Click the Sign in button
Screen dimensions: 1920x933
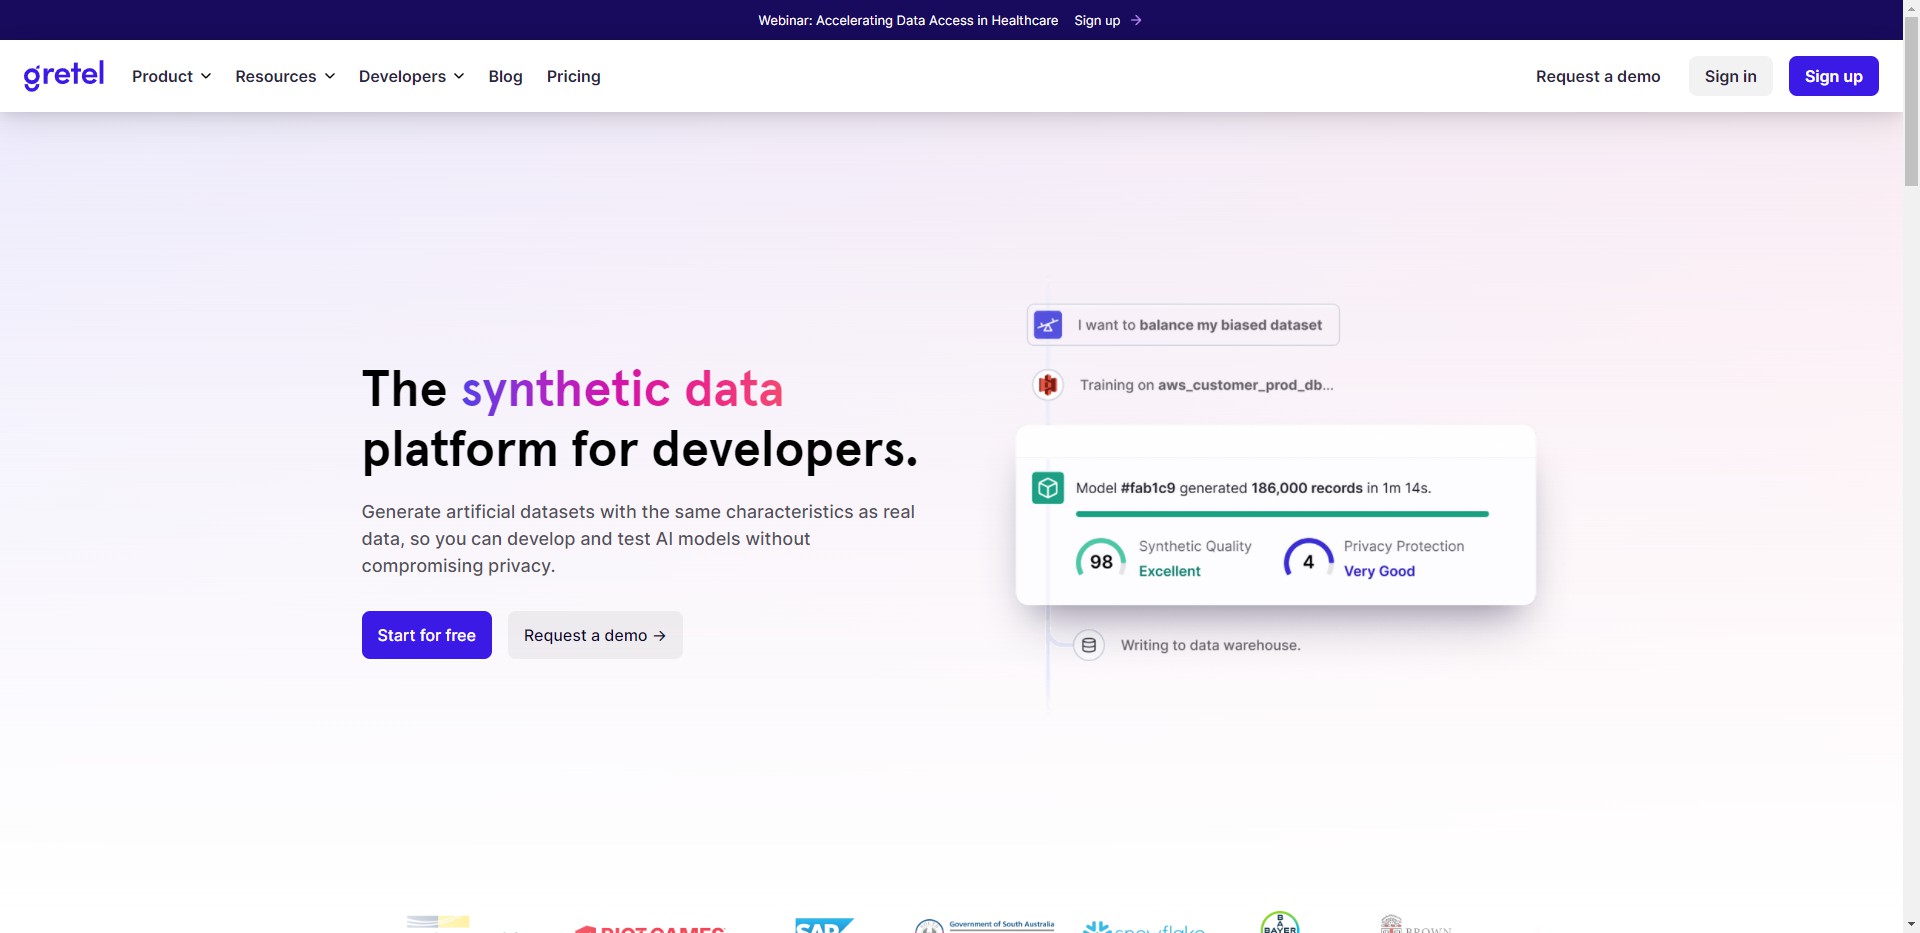[1730, 76]
